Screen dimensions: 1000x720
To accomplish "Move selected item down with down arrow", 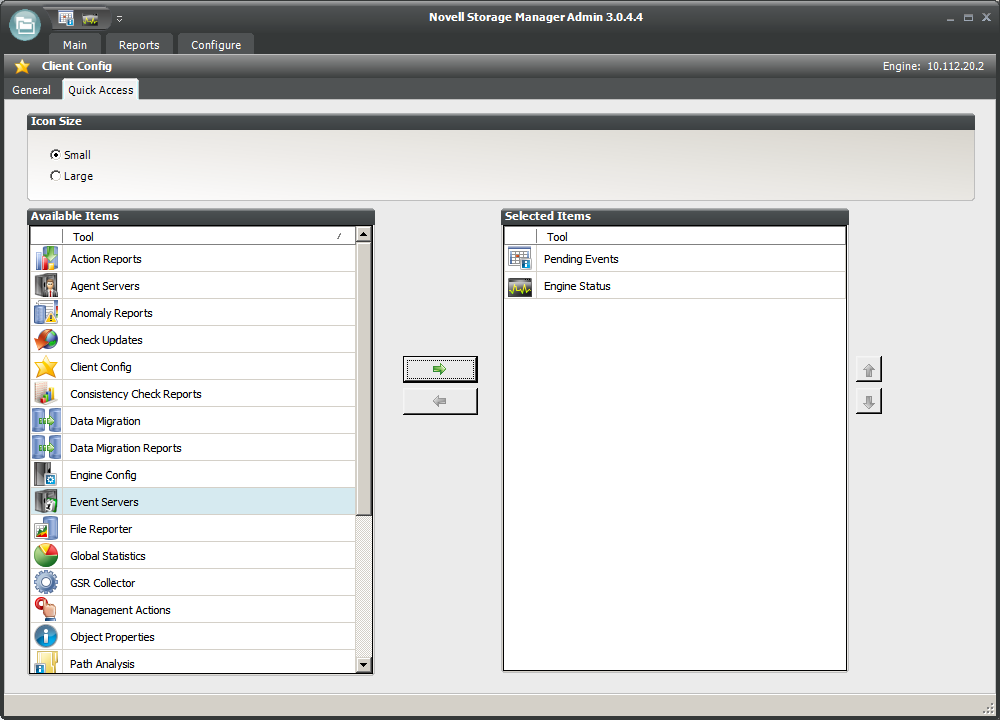I will (869, 402).
